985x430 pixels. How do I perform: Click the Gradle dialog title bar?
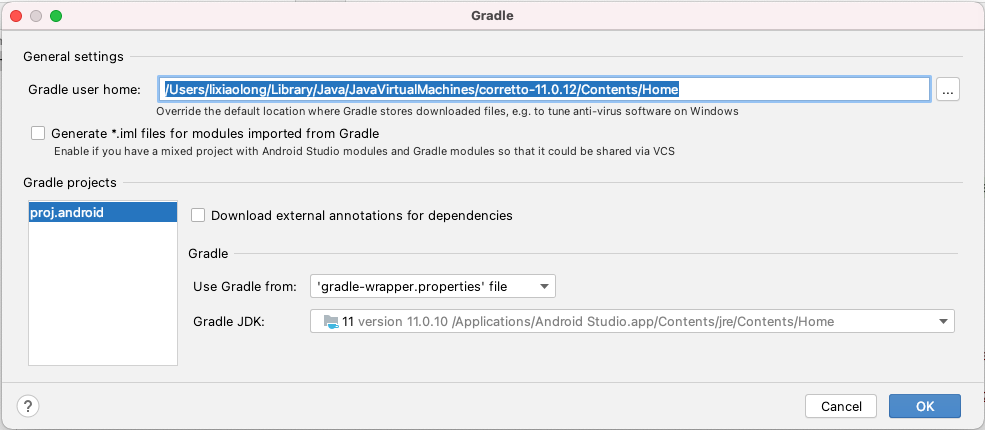tap(492, 16)
